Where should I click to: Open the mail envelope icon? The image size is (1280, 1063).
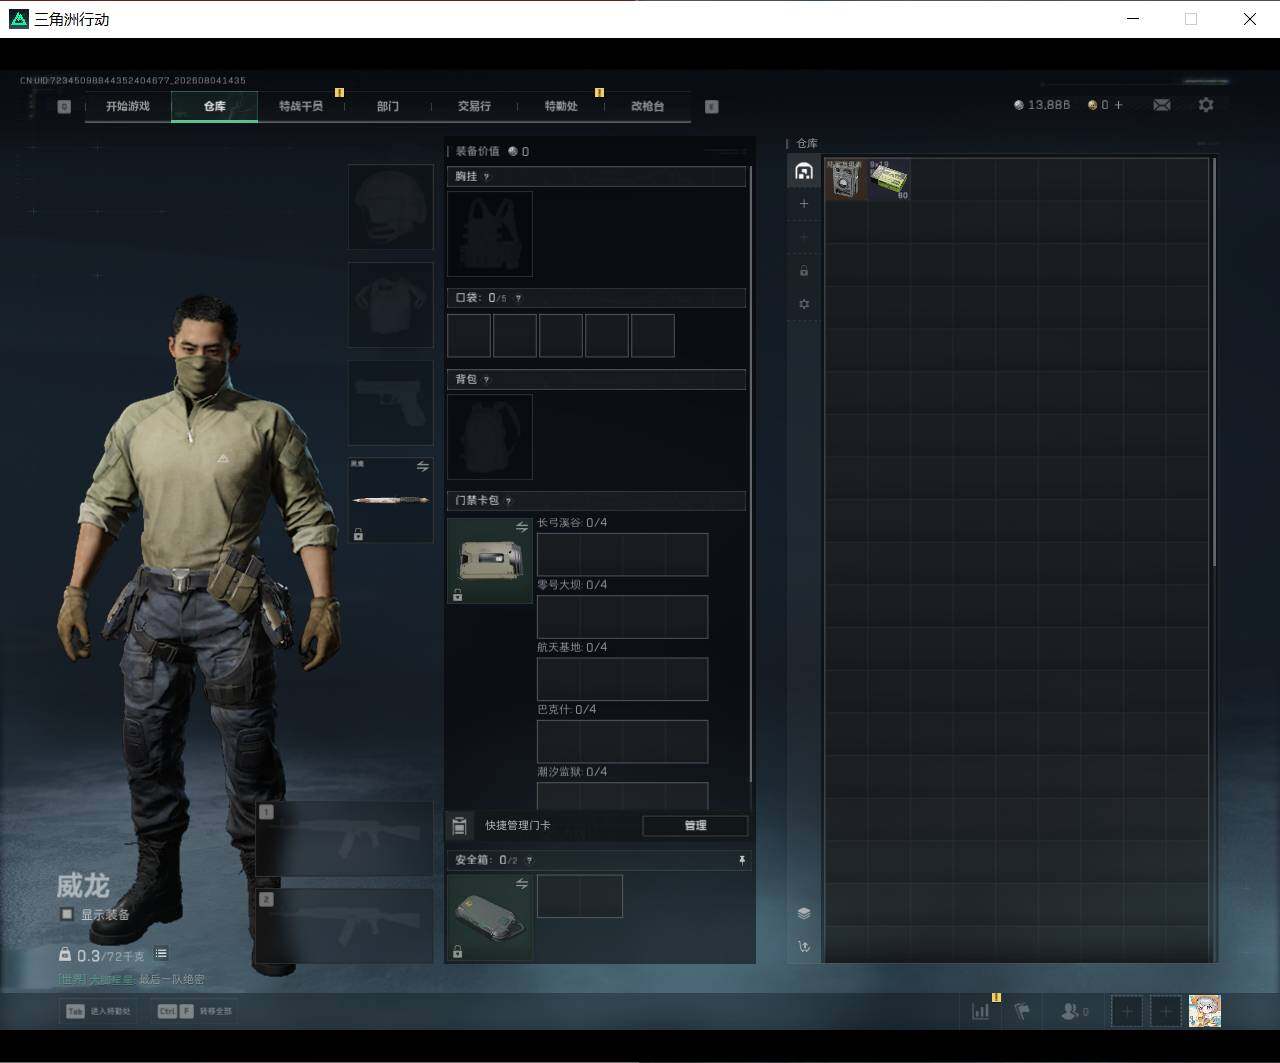(x=1162, y=105)
